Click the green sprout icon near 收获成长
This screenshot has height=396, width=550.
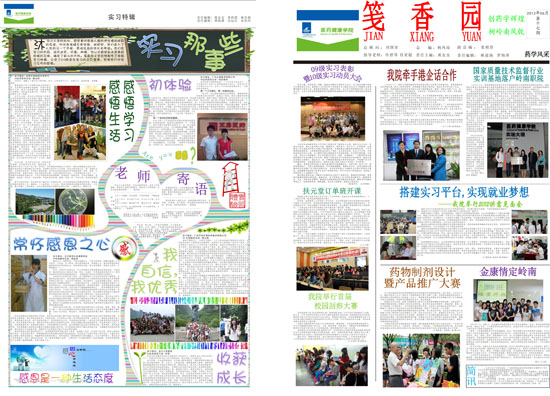[x=140, y=367]
